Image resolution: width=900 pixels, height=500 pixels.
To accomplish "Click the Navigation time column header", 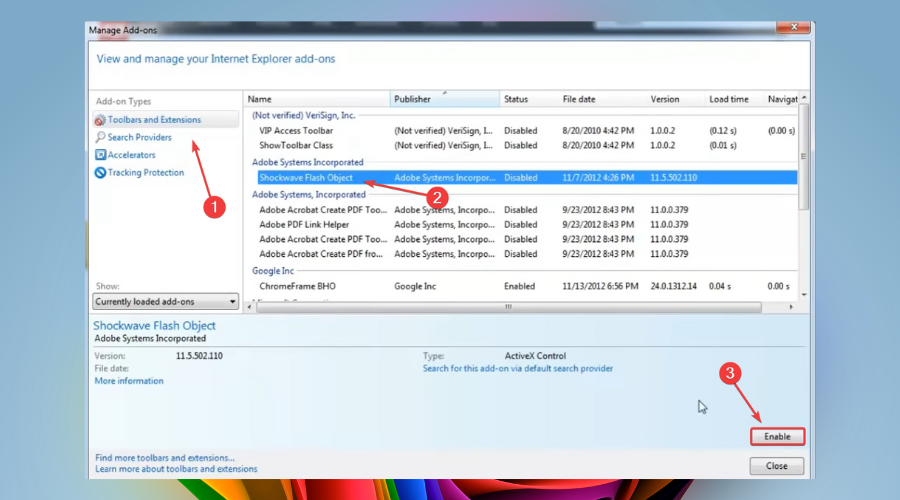I will click(782, 99).
